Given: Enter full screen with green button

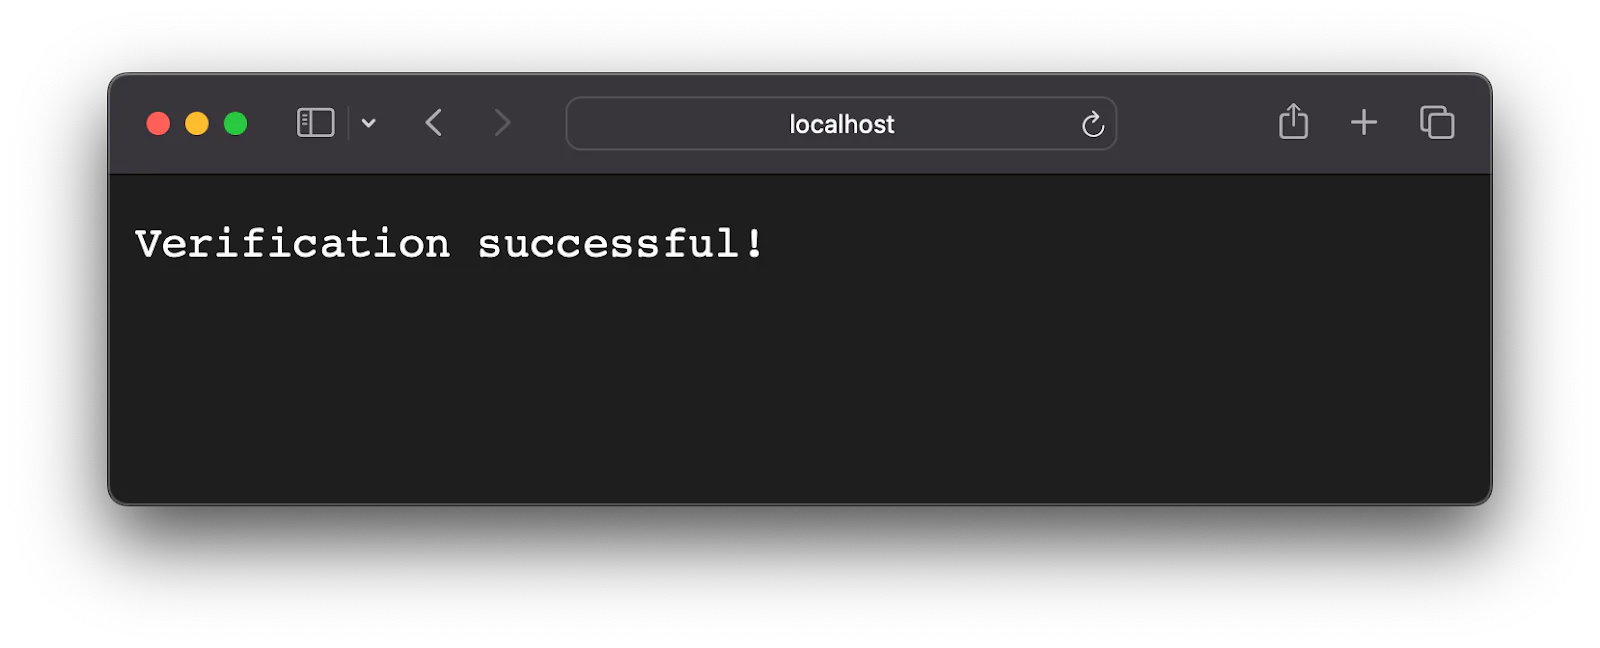Looking at the screenshot, I should tap(236, 123).
